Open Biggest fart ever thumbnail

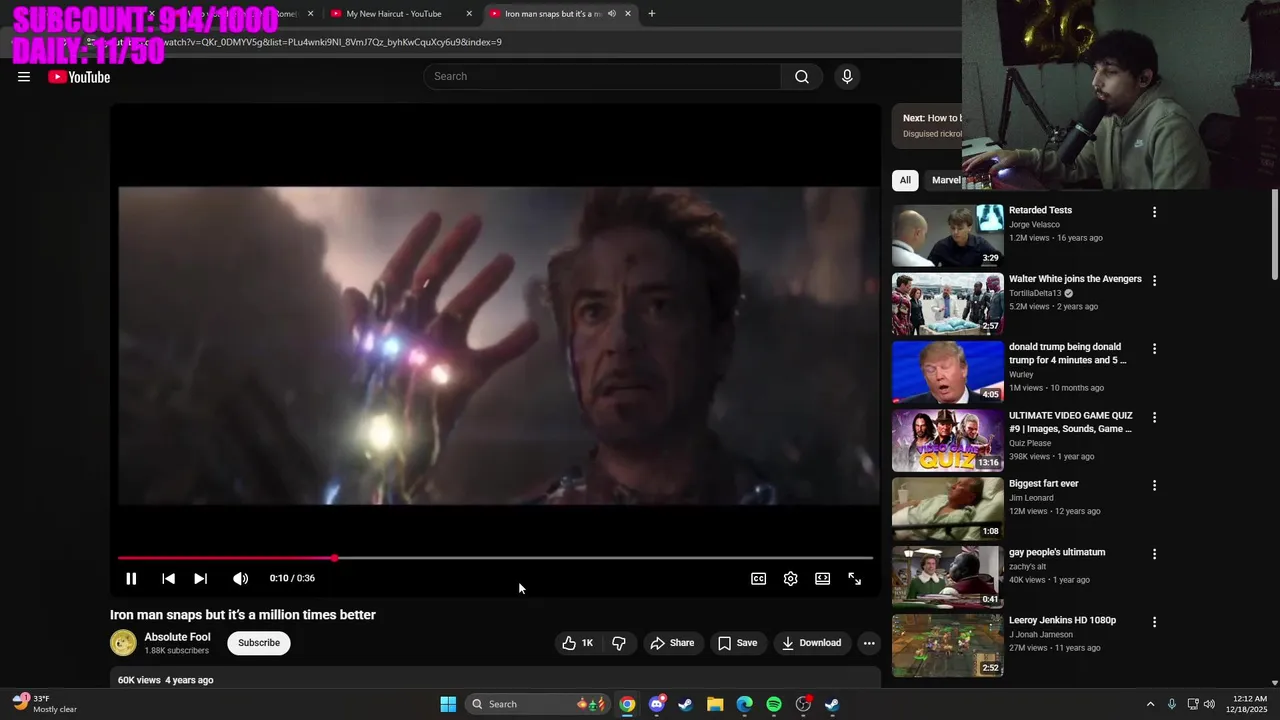[947, 508]
